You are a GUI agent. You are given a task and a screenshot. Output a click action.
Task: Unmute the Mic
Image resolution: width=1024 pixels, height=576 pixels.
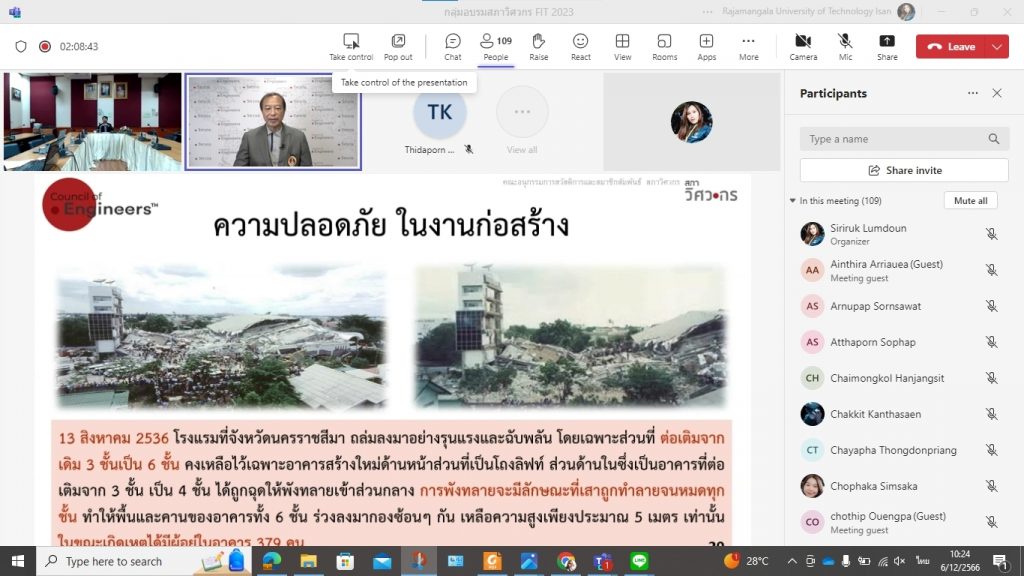[x=845, y=46]
